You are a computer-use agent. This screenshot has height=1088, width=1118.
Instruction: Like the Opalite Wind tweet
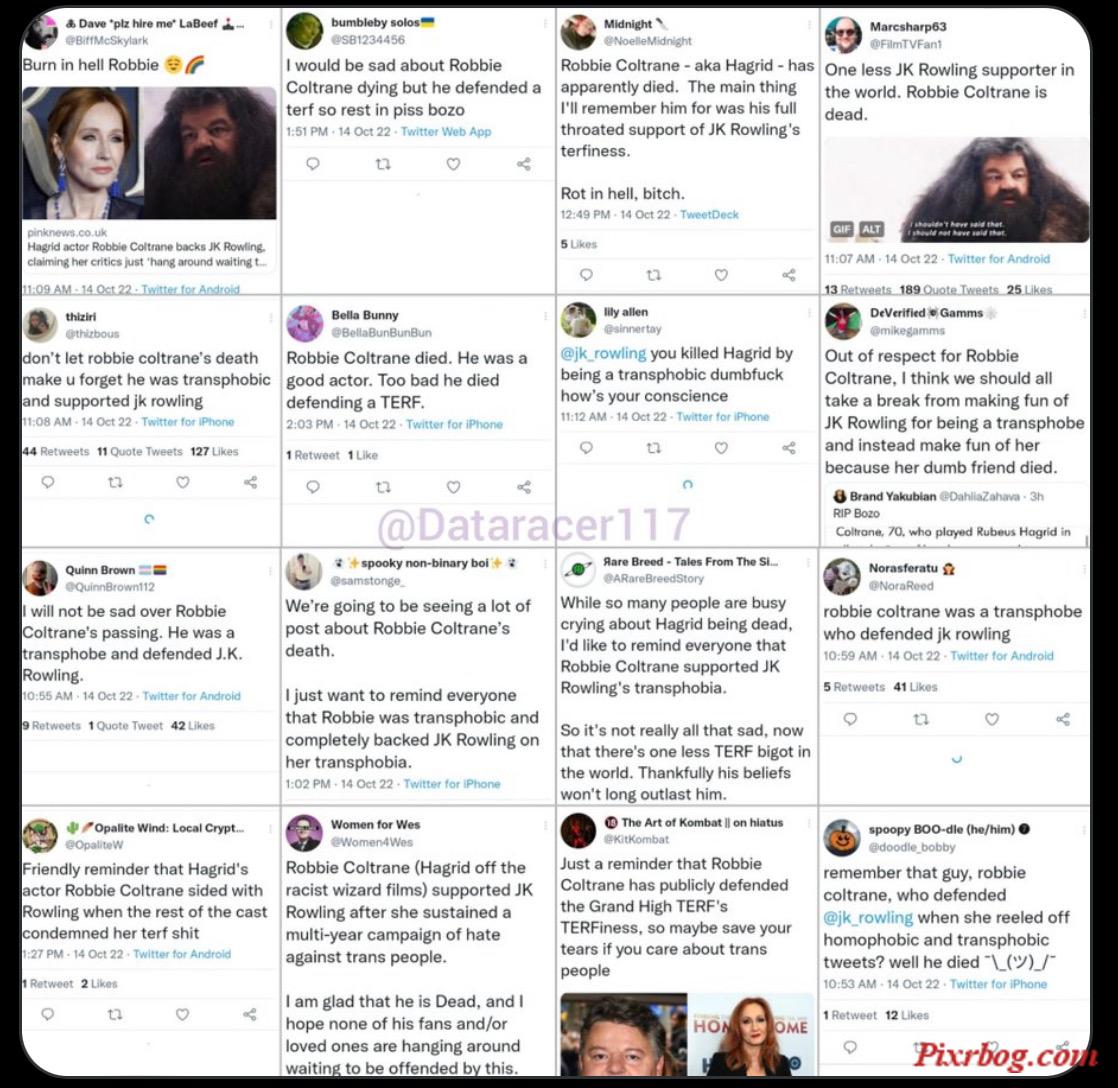click(183, 1015)
